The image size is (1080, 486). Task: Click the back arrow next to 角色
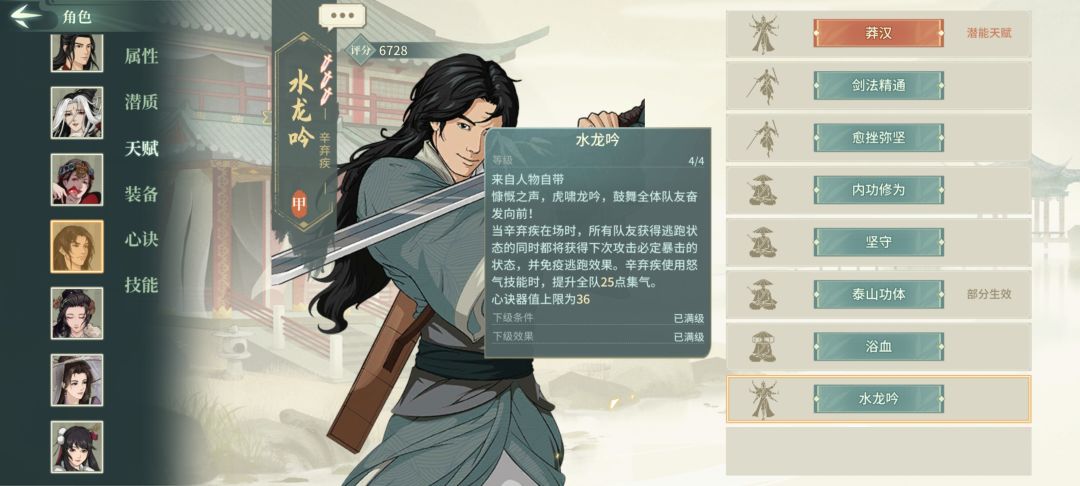[27, 16]
